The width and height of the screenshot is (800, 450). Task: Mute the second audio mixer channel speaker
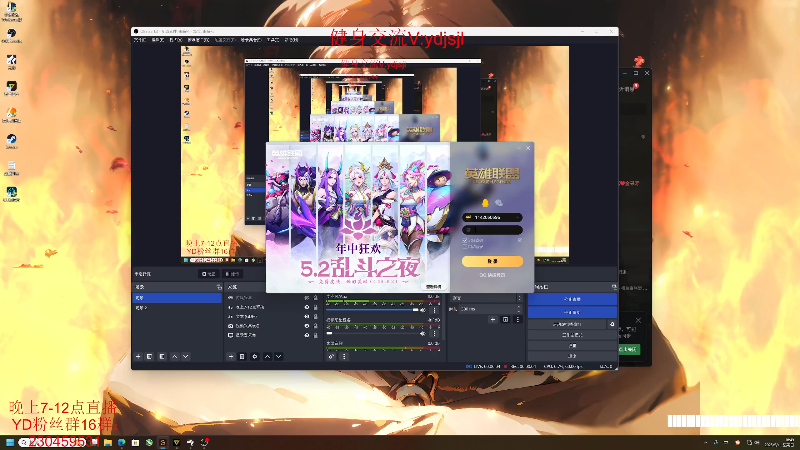pyautogui.click(x=423, y=333)
